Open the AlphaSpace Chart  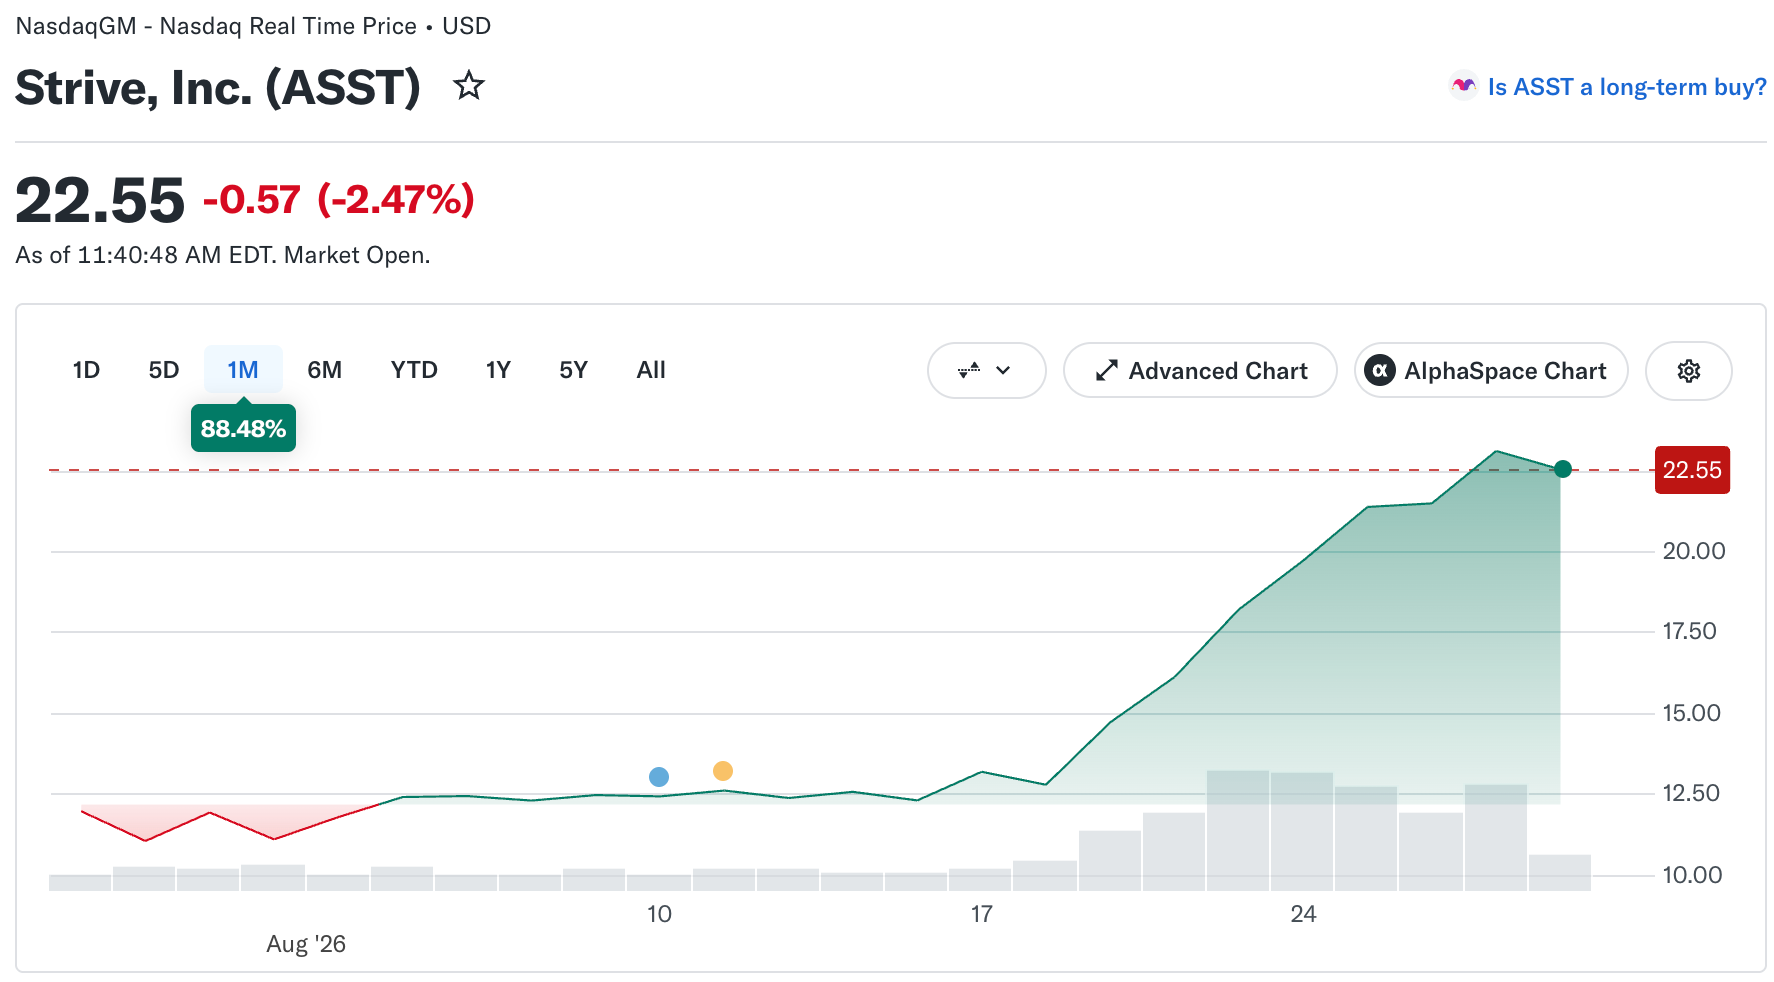coord(1491,371)
